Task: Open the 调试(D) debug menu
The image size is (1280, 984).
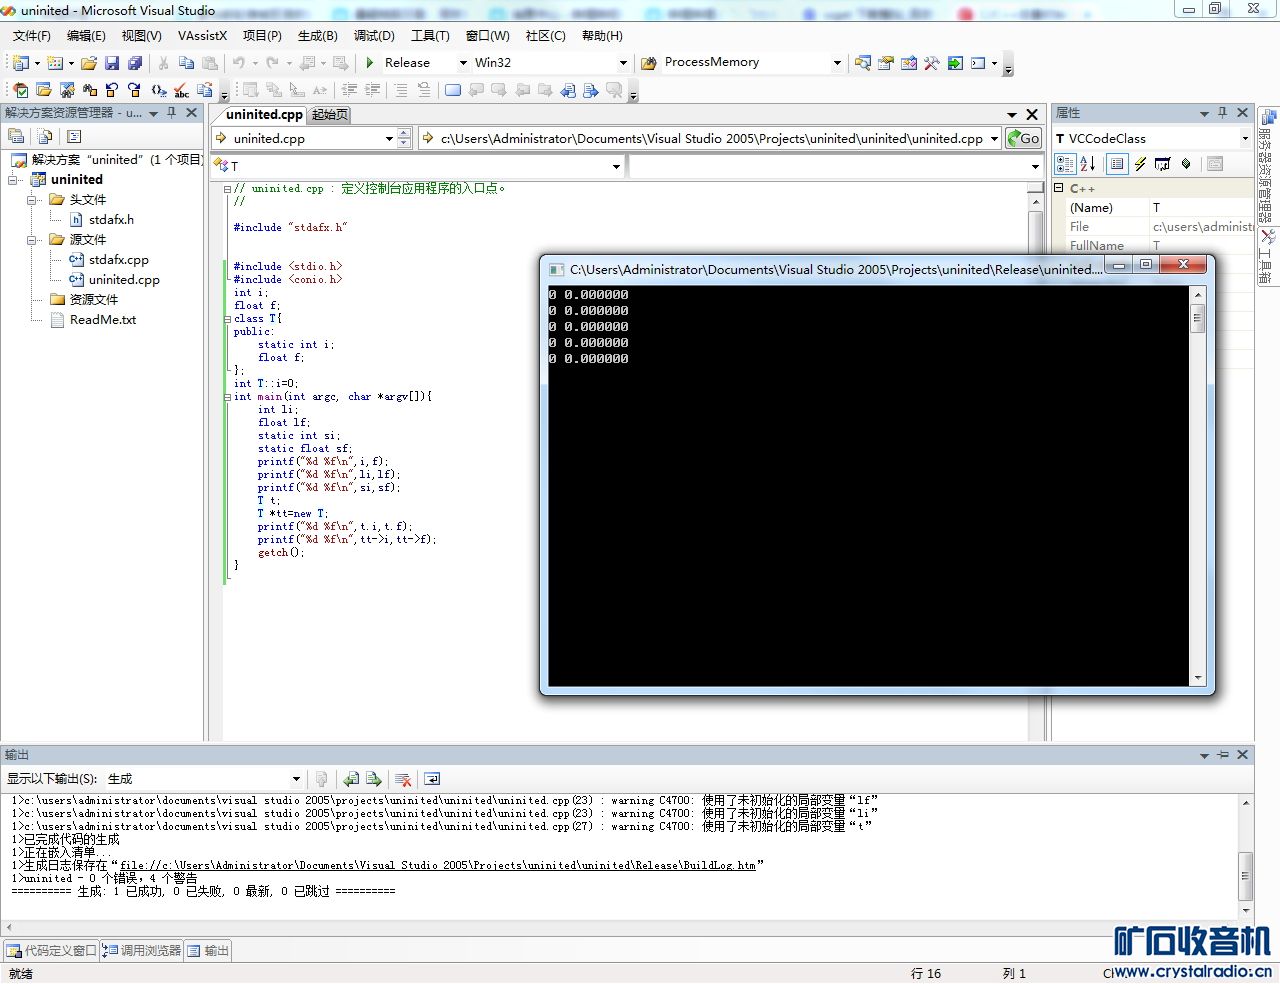Action: (374, 36)
